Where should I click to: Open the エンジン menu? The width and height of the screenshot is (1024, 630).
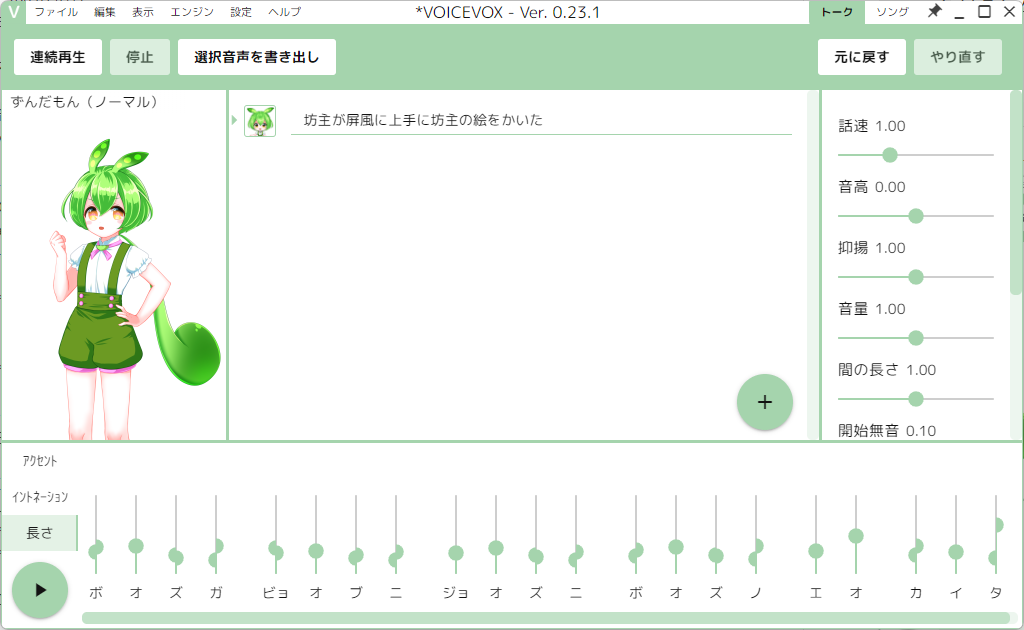pos(192,12)
